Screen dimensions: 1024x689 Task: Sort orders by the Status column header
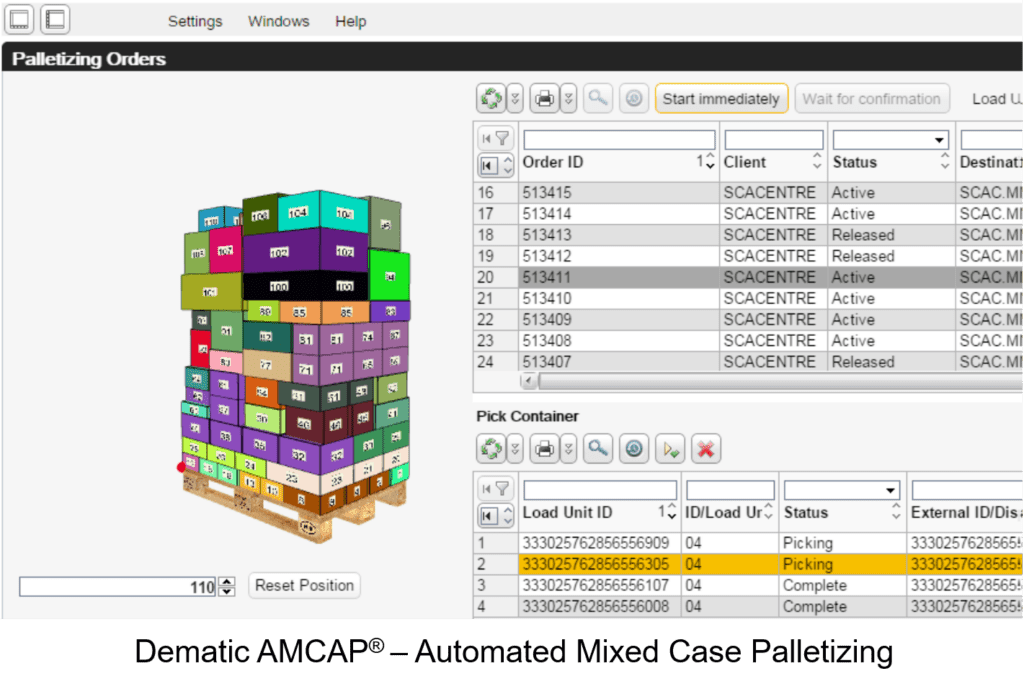(x=891, y=162)
